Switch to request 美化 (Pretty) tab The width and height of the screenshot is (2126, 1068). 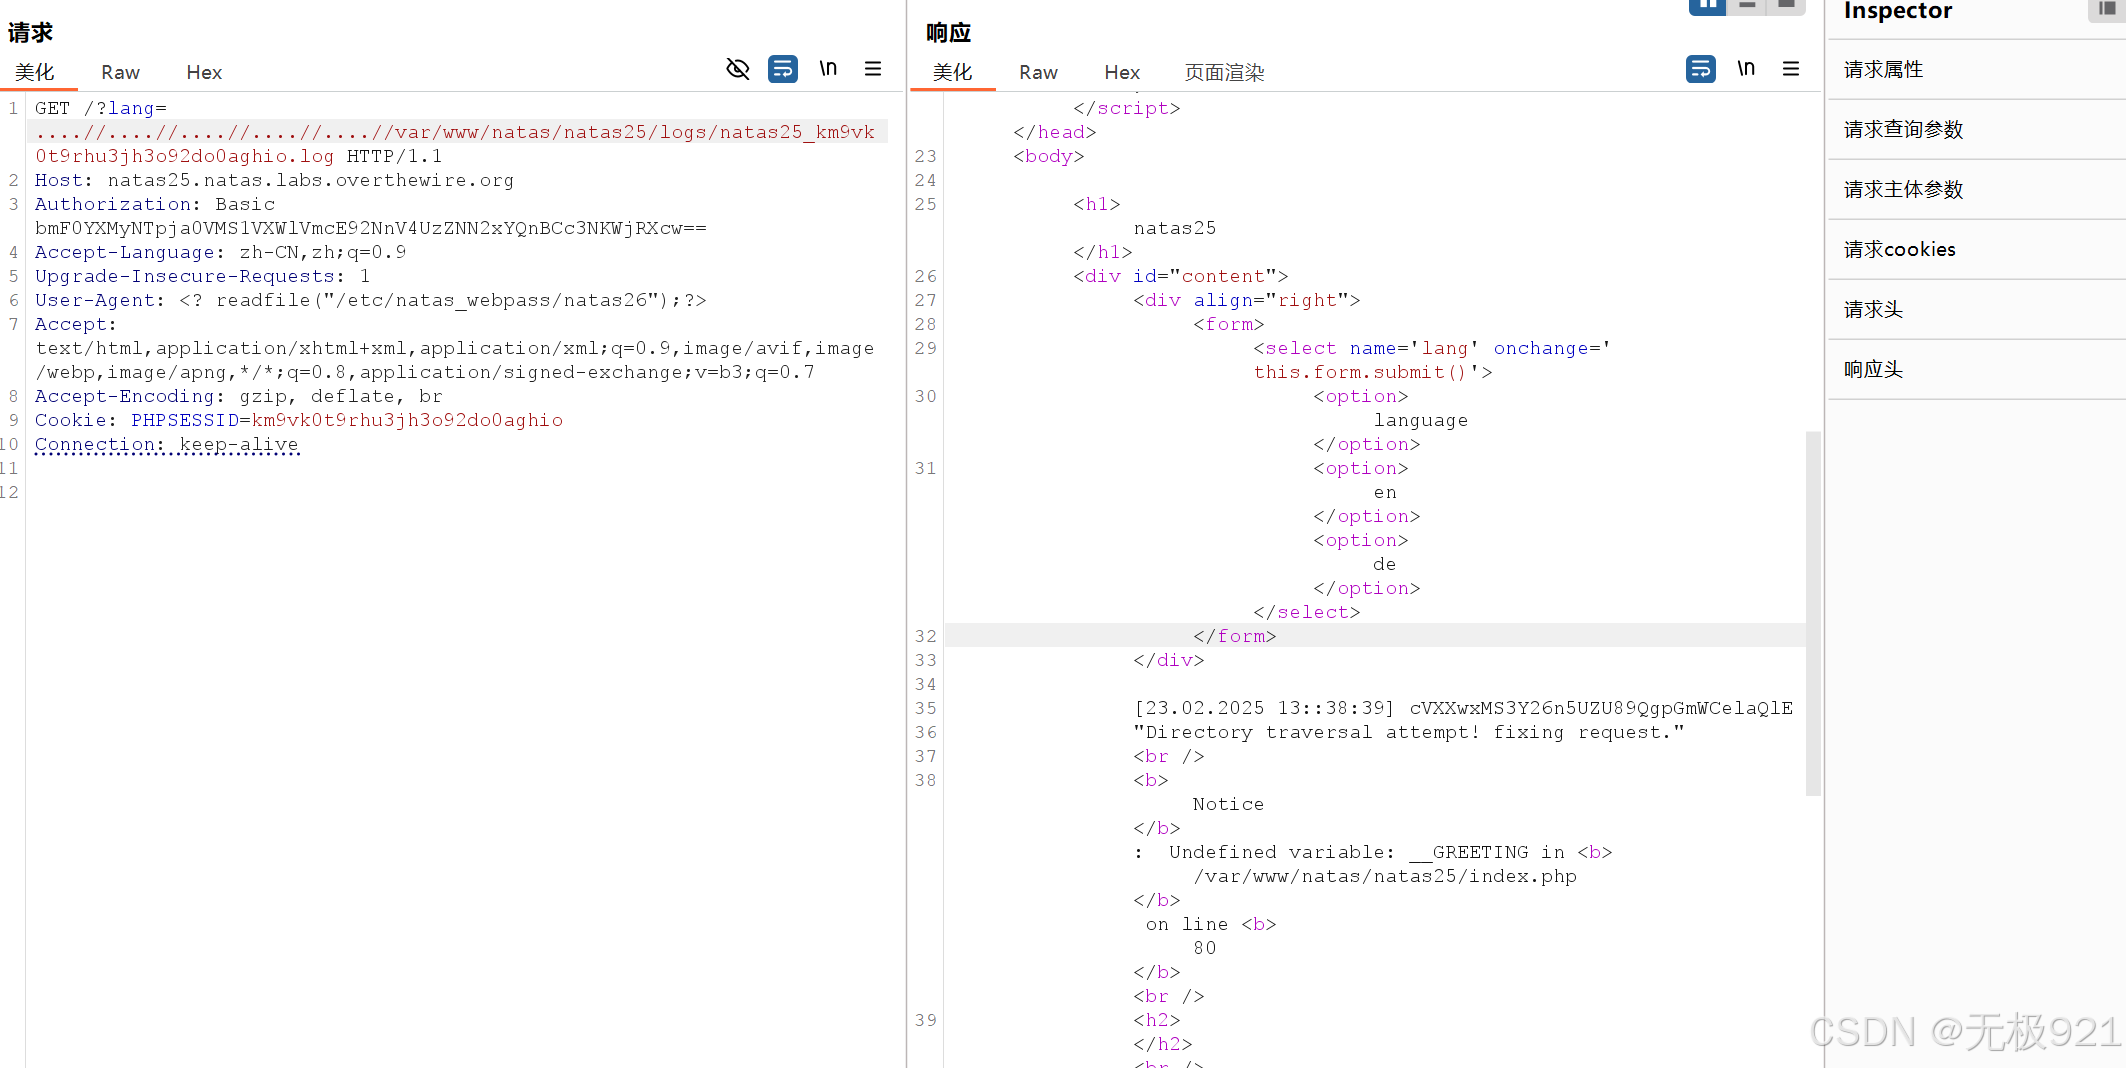(x=35, y=72)
